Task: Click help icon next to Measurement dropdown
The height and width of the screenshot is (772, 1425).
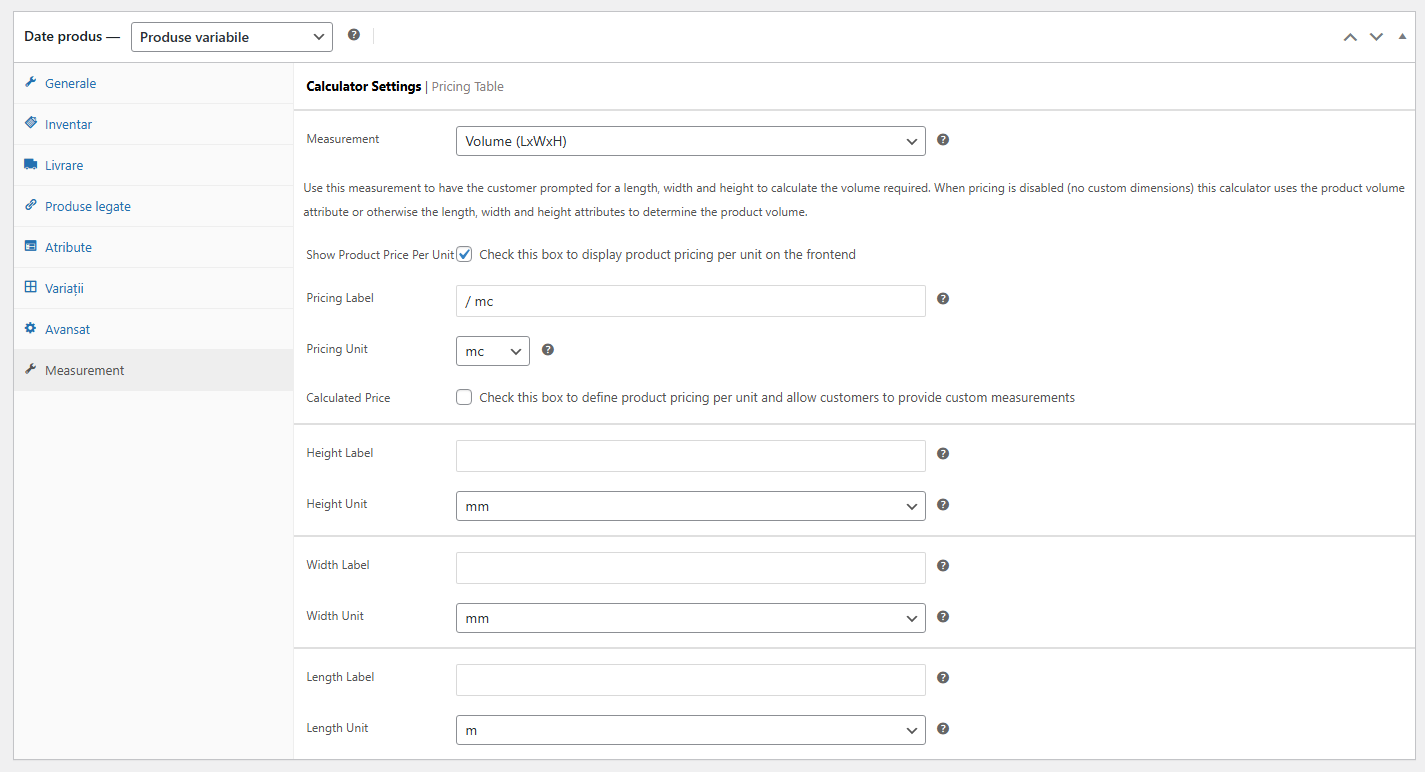Action: [x=942, y=140]
